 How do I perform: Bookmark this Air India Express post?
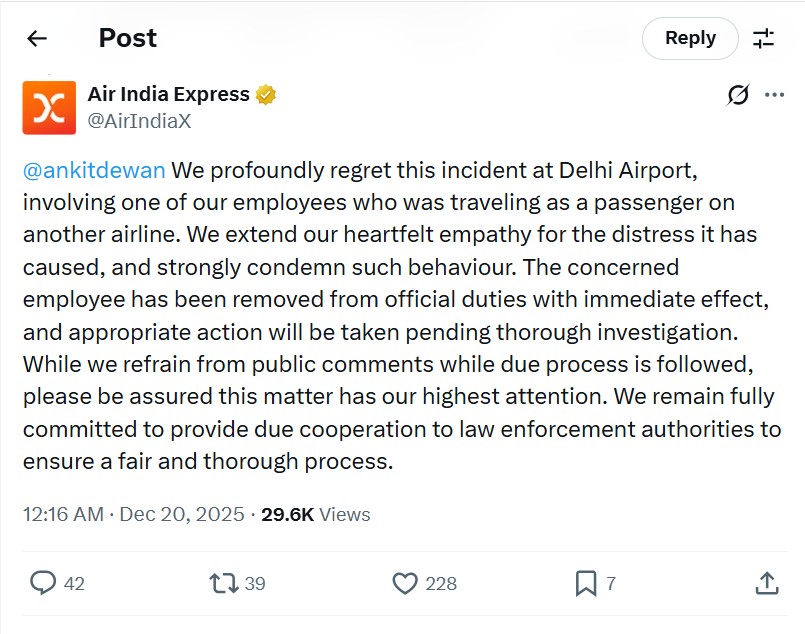click(x=586, y=582)
